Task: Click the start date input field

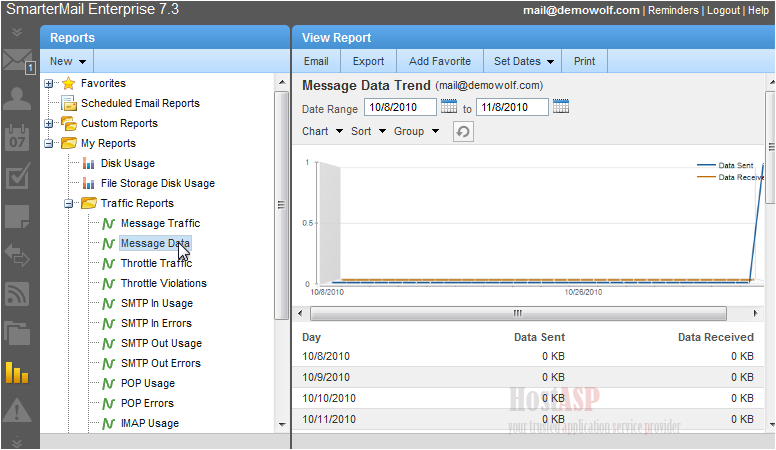Action: pos(400,107)
